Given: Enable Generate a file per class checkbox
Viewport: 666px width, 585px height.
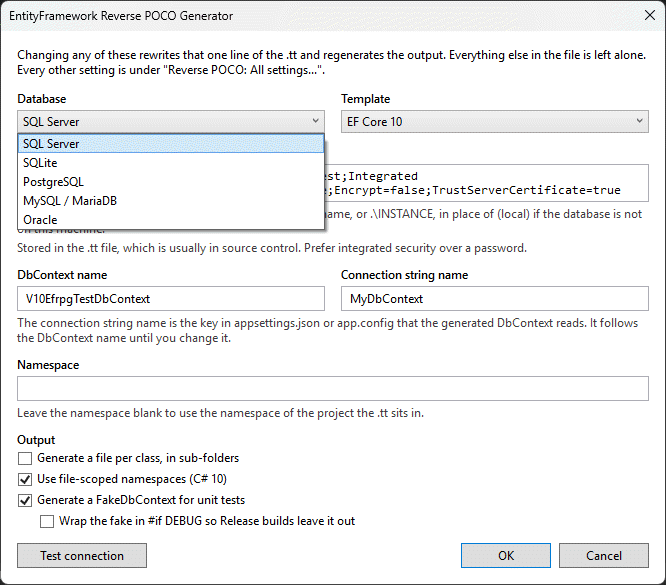Looking at the screenshot, I should point(25,458).
